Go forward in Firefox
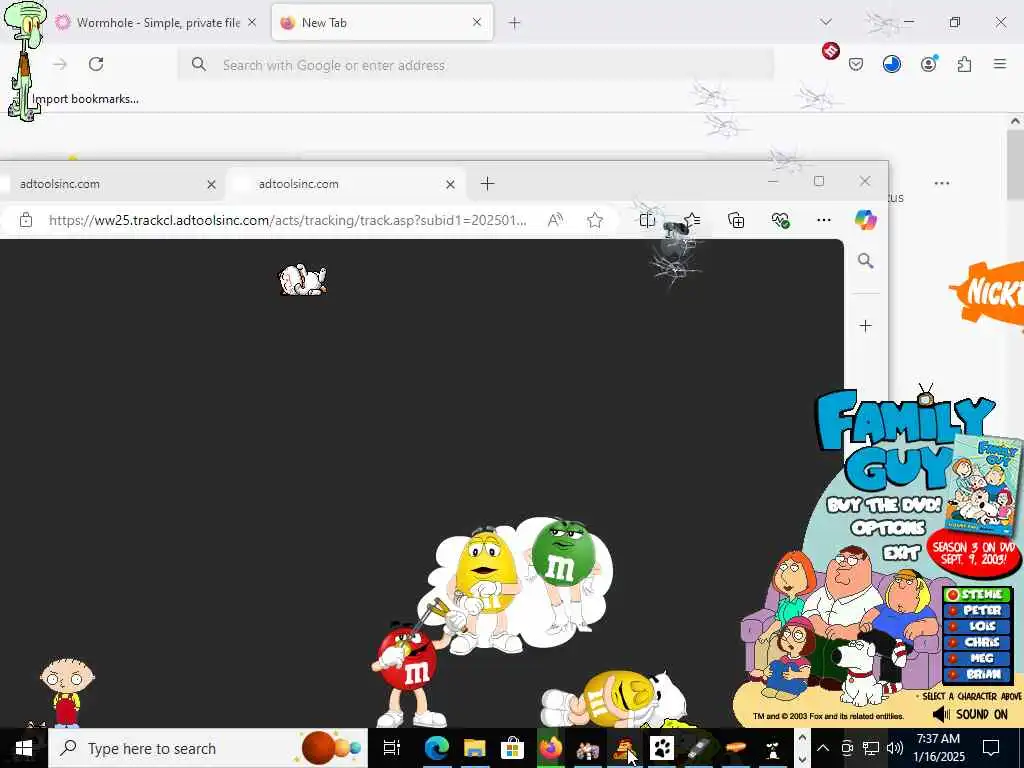 60,64
